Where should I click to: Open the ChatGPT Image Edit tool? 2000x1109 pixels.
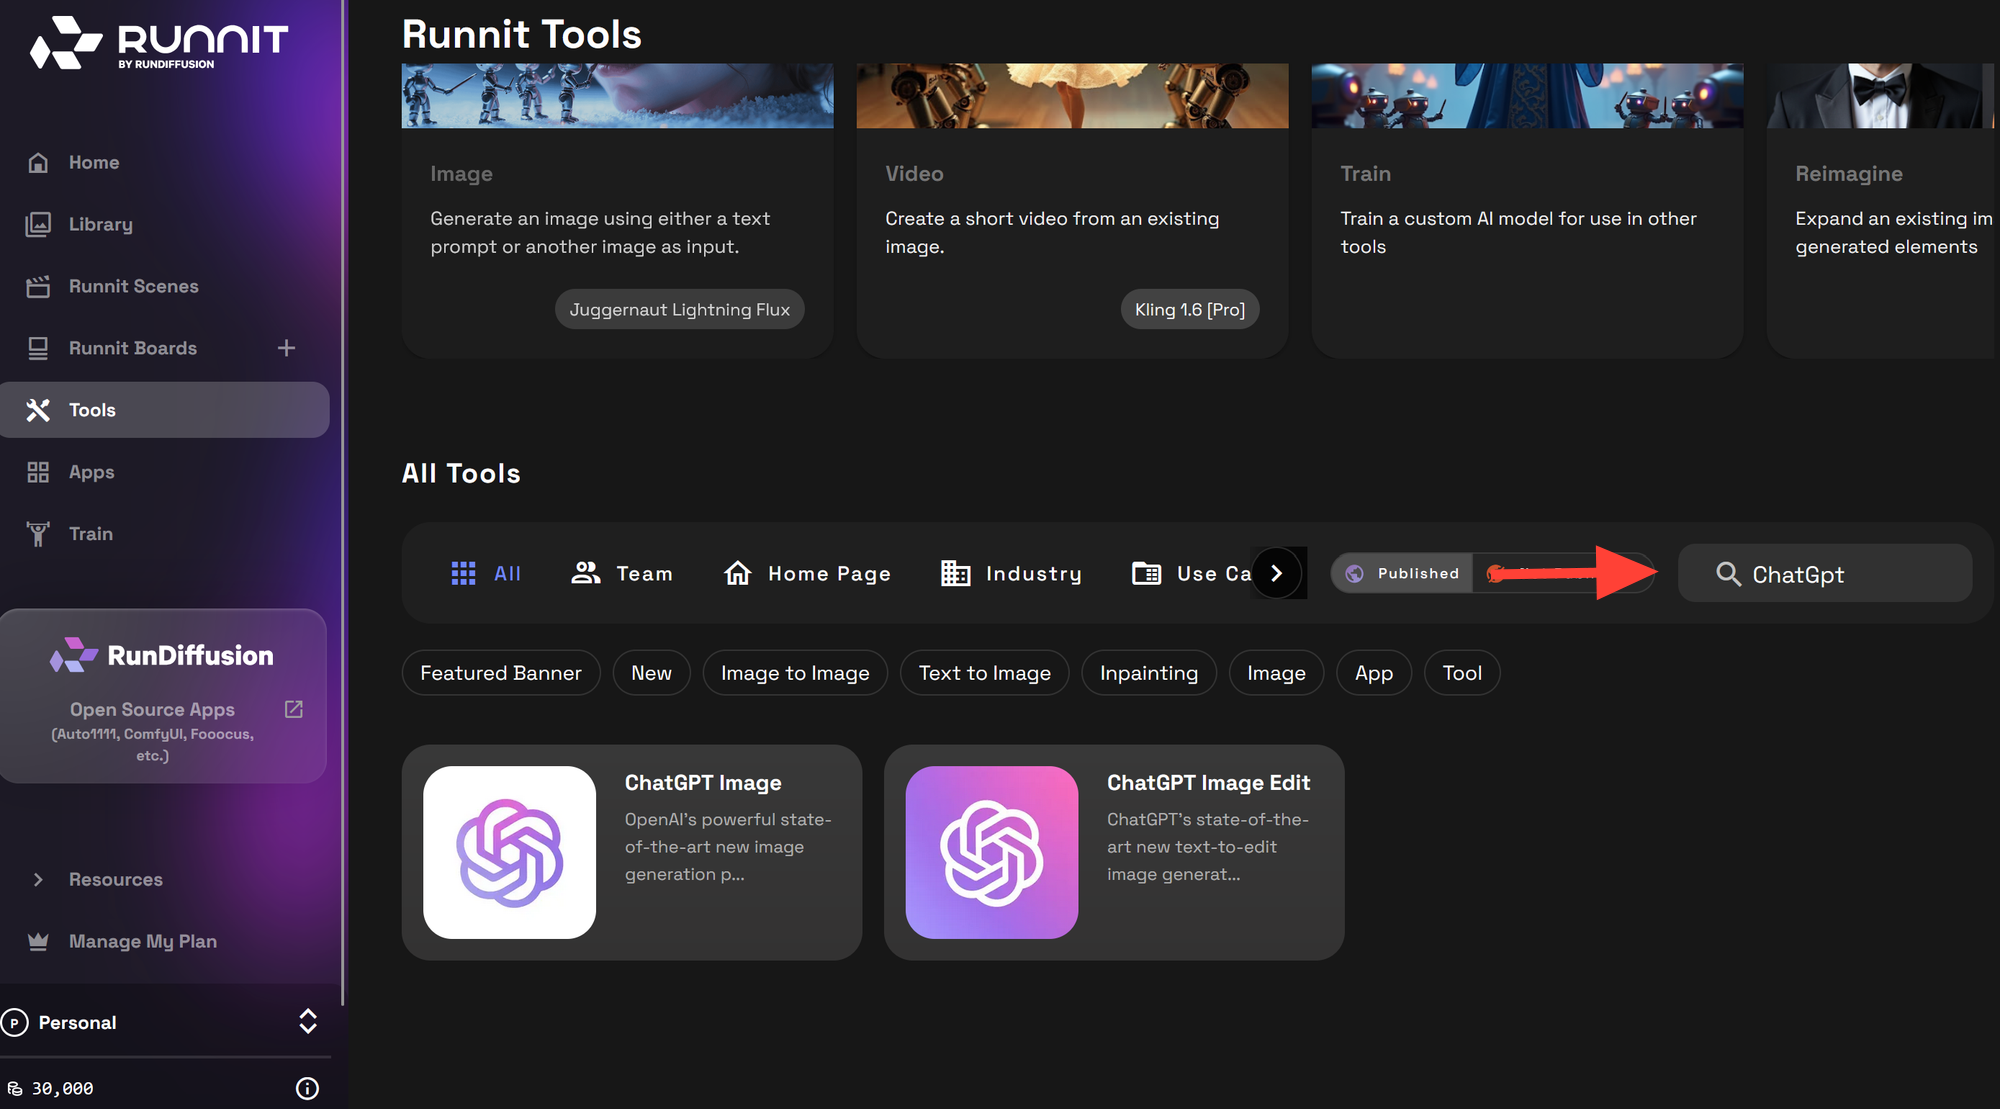click(1114, 852)
